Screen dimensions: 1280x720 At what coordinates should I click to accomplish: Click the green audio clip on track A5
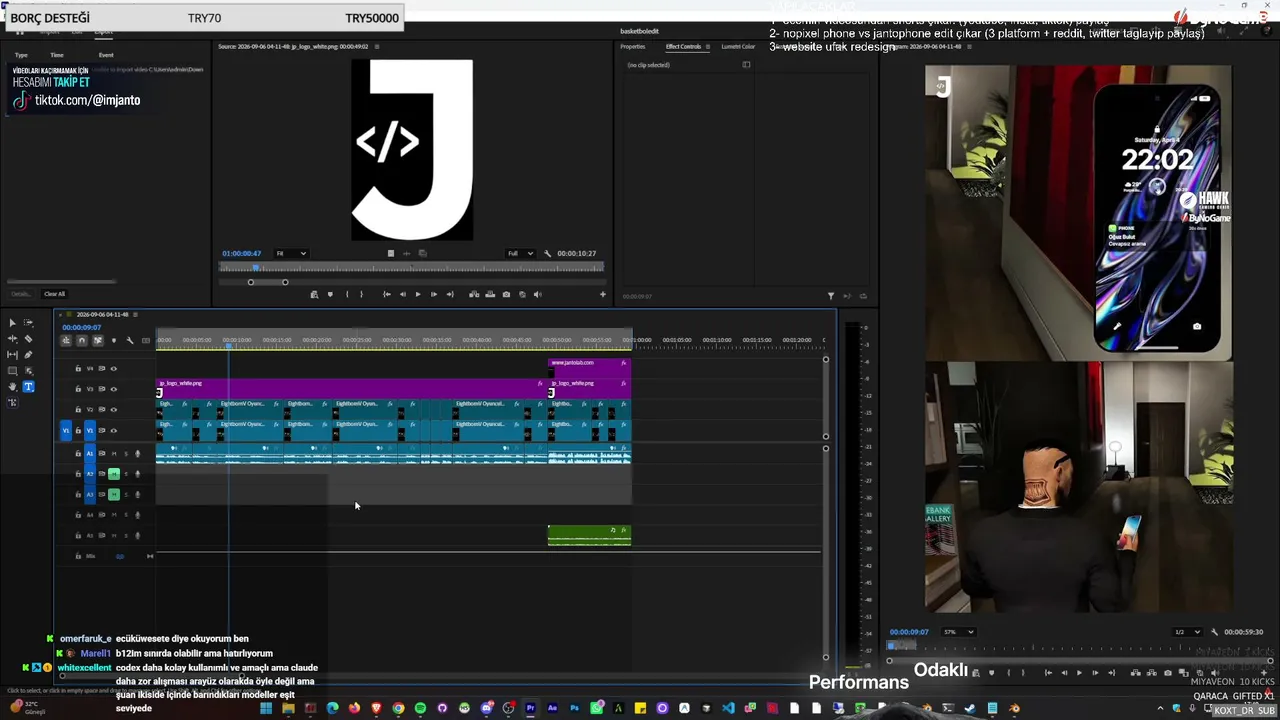click(x=589, y=536)
